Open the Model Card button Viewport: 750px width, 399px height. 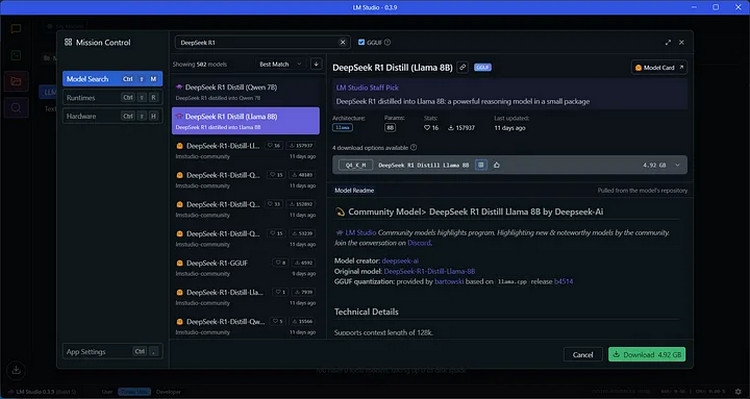[659, 67]
